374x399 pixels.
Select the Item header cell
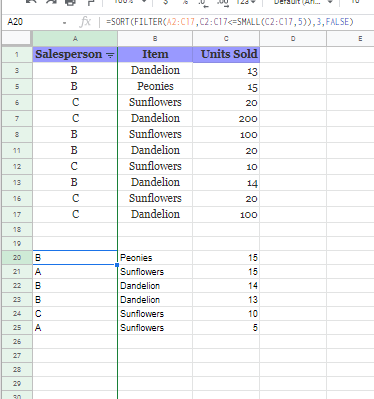tap(155, 54)
